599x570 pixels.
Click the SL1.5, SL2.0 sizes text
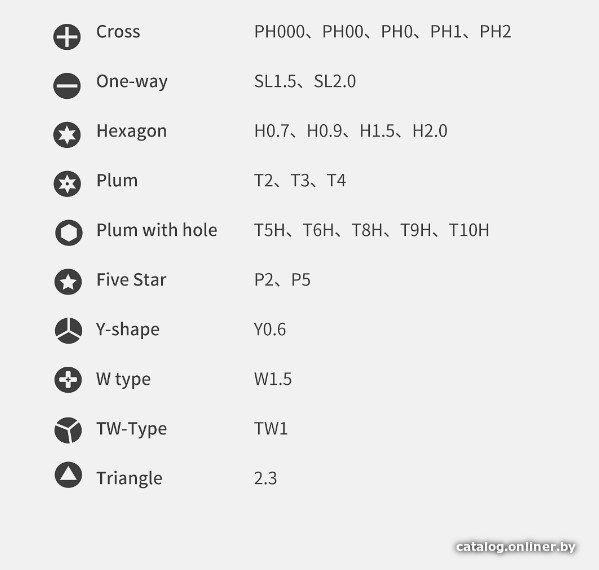(305, 81)
